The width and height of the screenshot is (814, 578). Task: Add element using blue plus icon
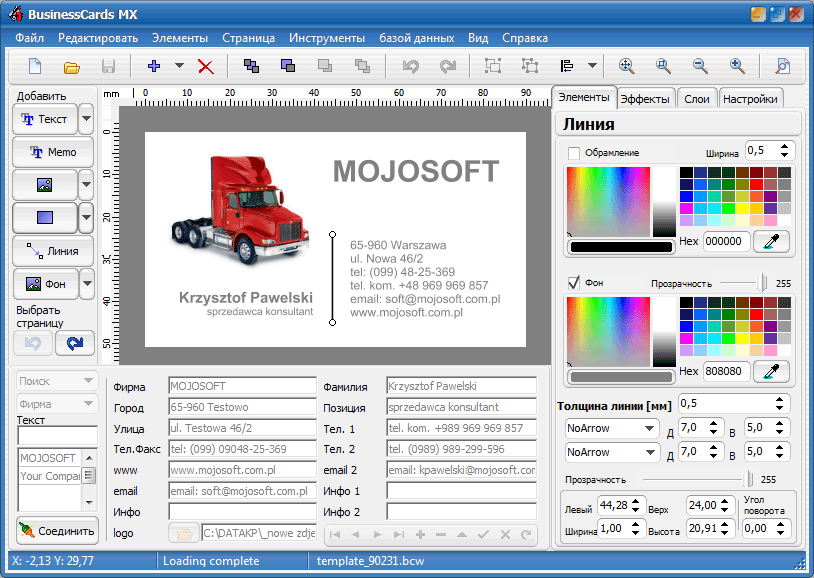(x=154, y=66)
